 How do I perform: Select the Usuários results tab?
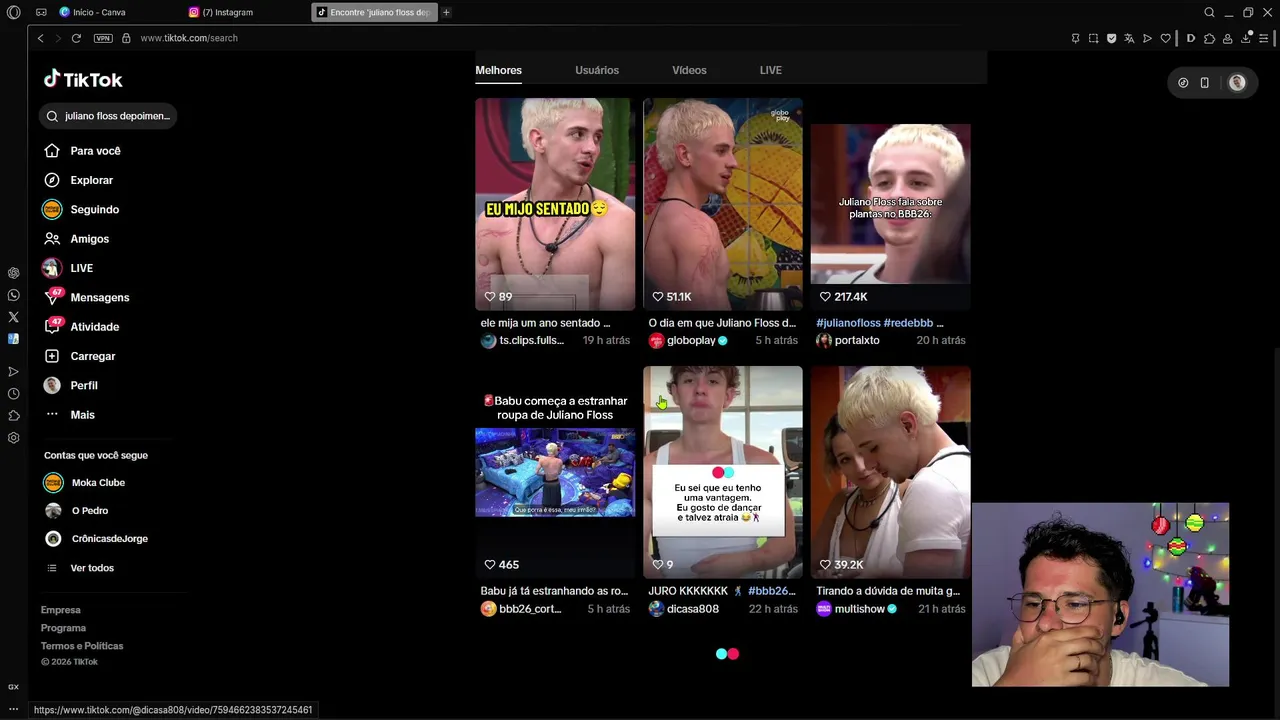click(x=597, y=70)
